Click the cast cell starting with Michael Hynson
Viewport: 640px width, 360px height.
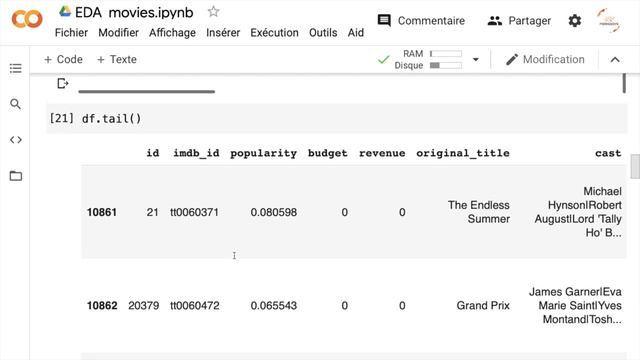578,212
